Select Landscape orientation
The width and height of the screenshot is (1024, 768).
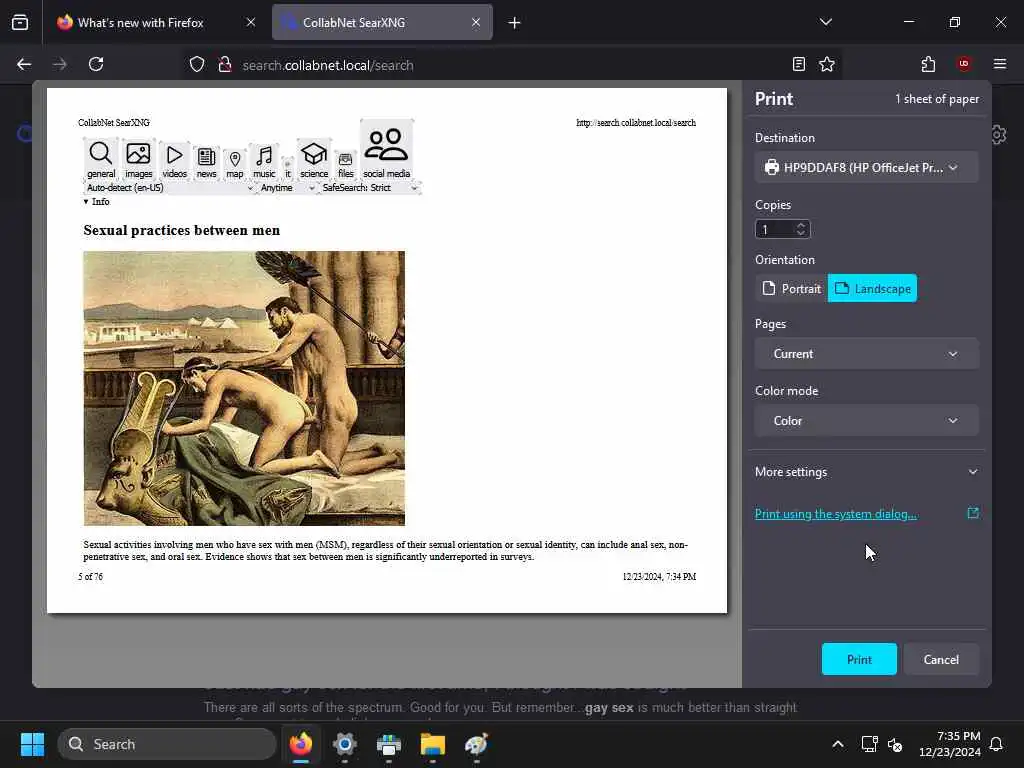872,289
